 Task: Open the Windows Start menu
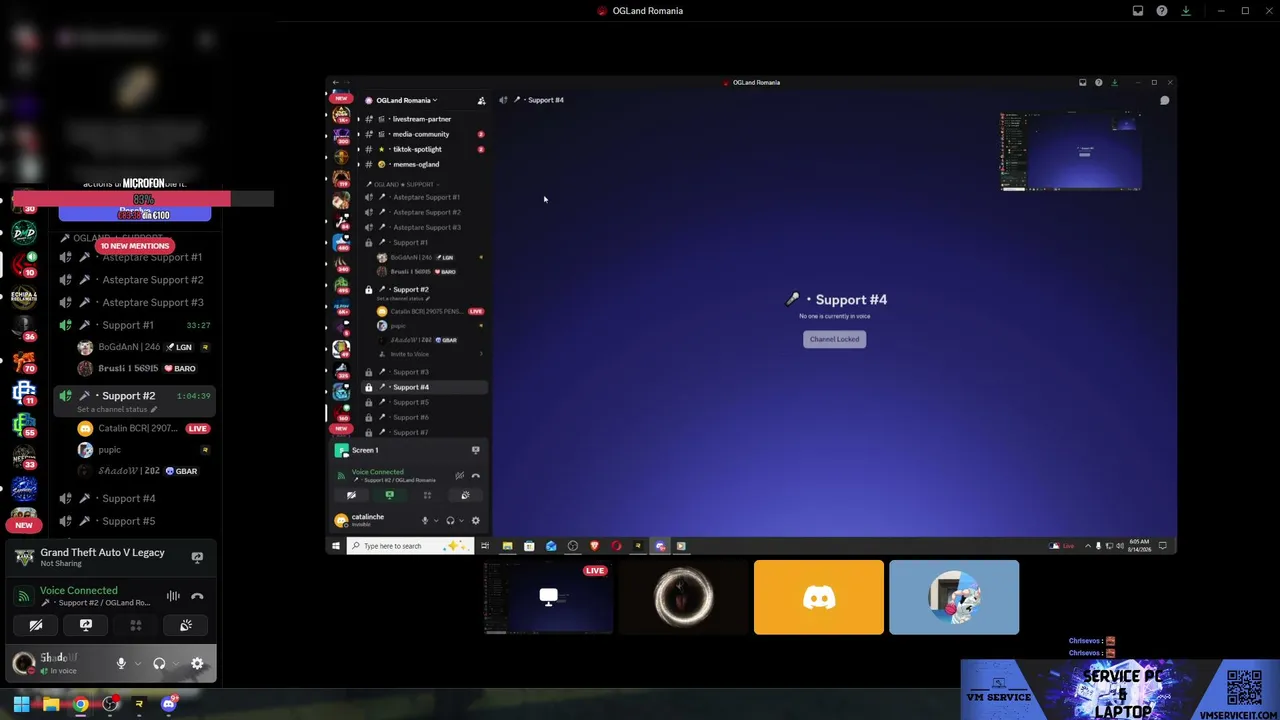[x=21, y=704]
